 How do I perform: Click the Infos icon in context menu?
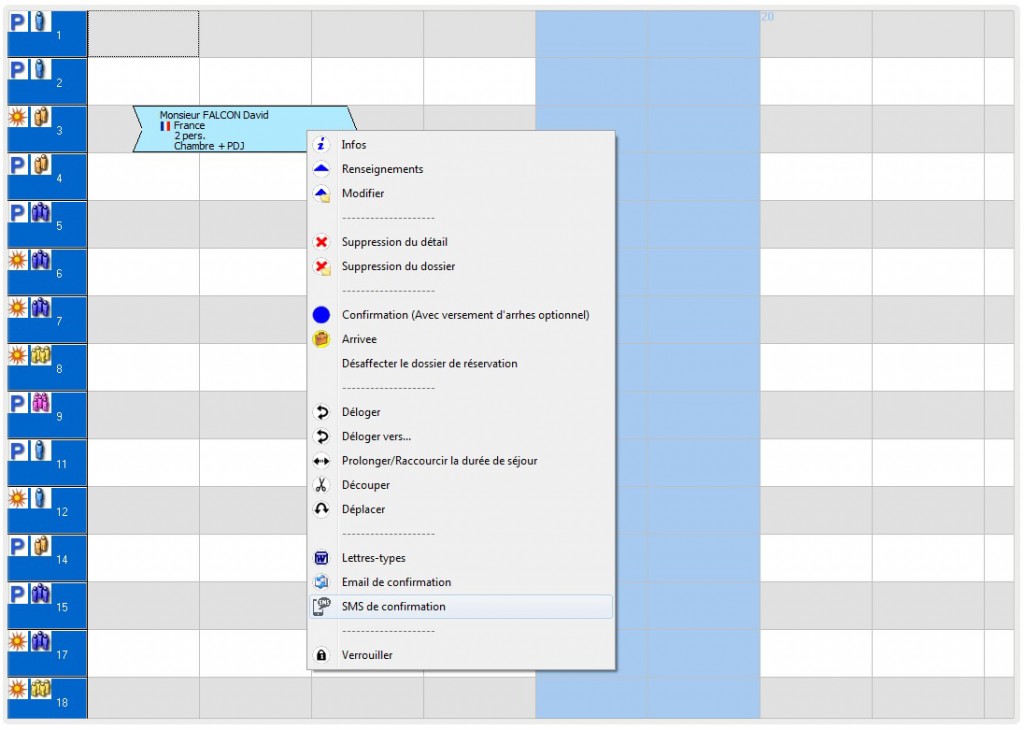coord(322,145)
